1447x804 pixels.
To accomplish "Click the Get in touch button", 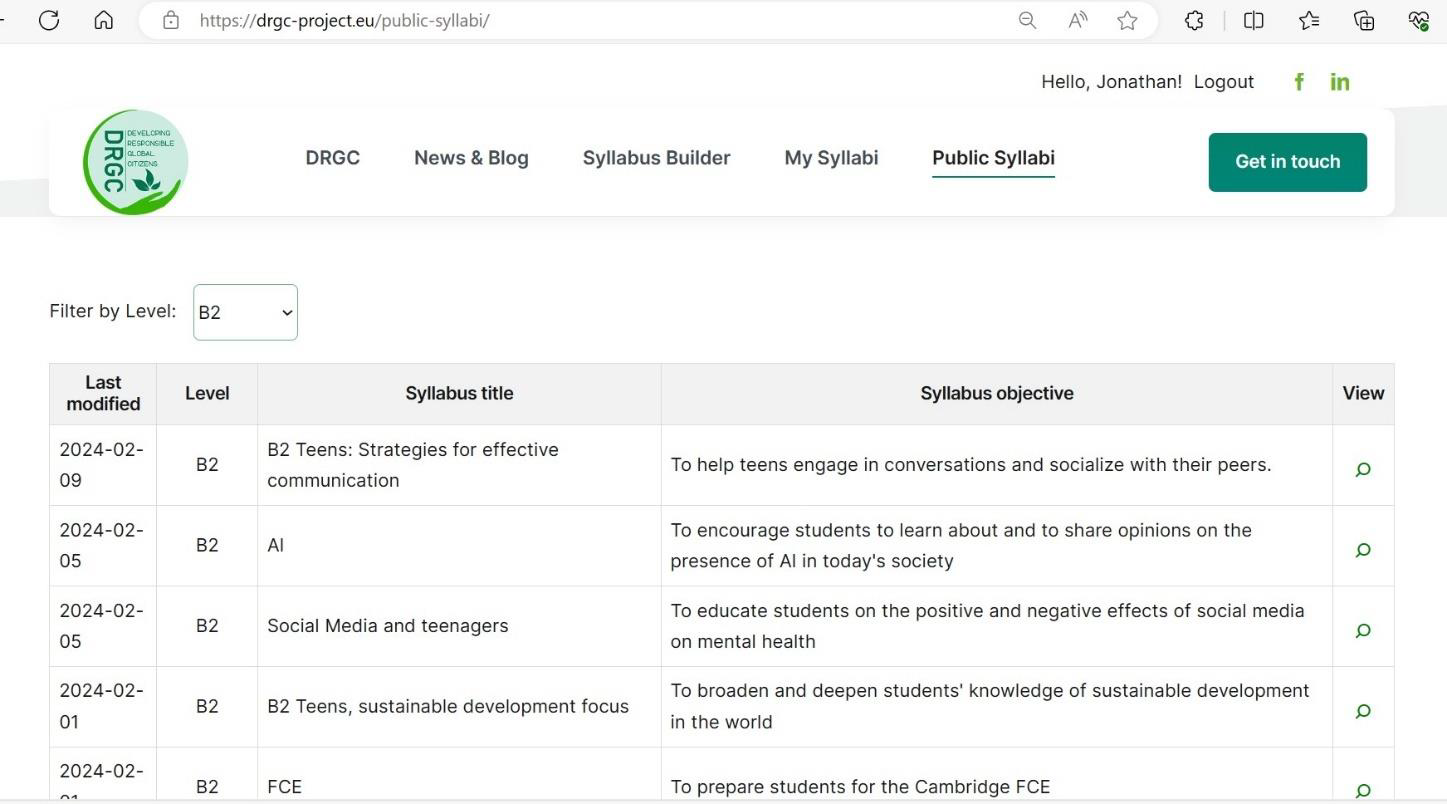I will tap(1287, 162).
